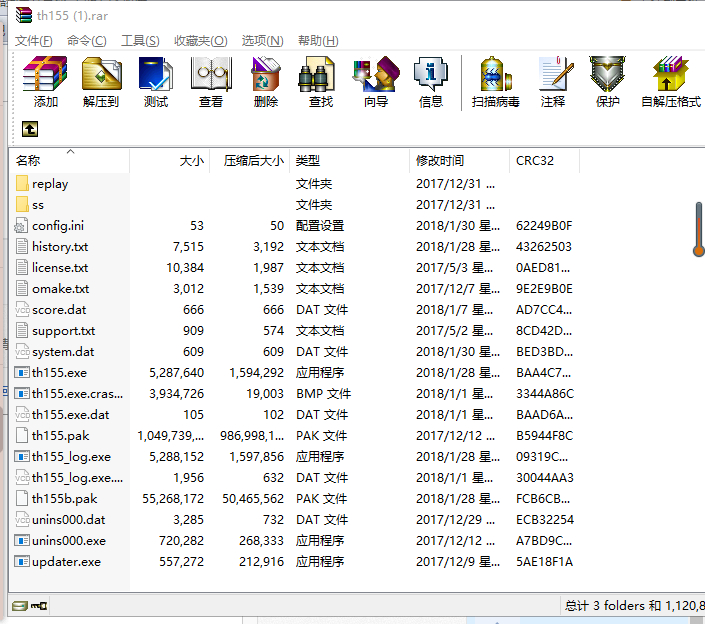Click CRC32 value 5AE18F1A

544,562
